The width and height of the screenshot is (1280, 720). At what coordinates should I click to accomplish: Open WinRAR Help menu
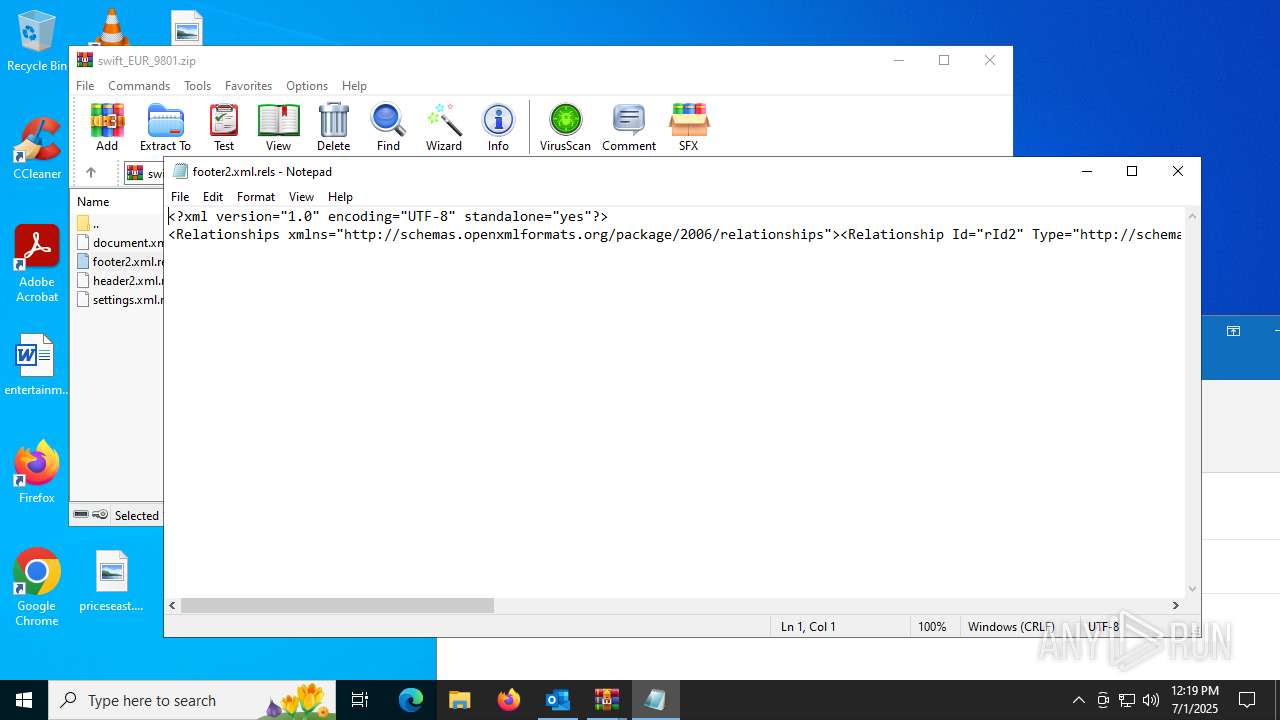[354, 86]
